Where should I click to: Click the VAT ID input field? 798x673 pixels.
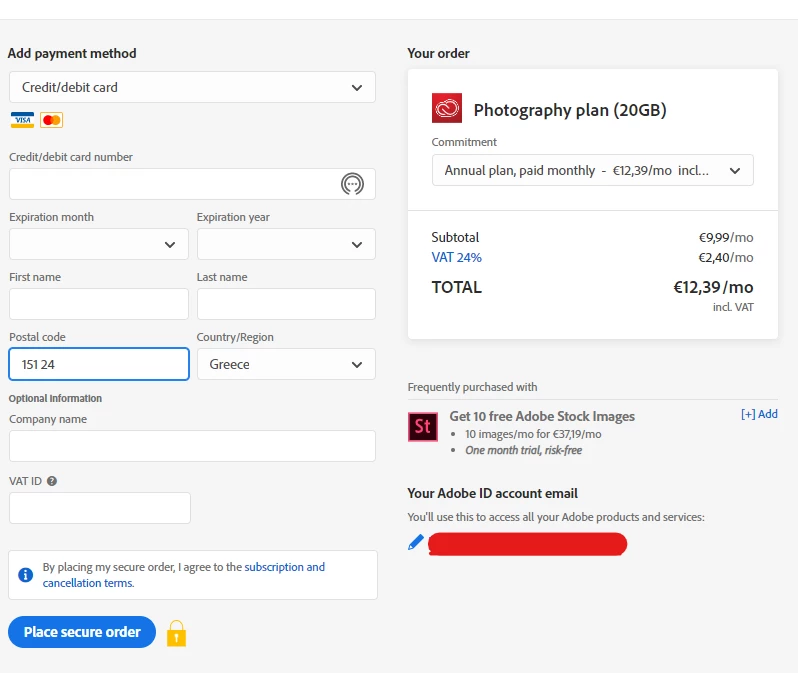[100, 508]
